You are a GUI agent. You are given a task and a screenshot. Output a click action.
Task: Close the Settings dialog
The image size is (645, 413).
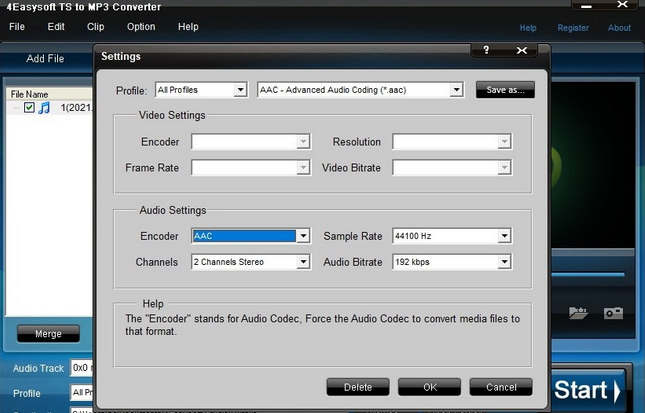point(522,50)
